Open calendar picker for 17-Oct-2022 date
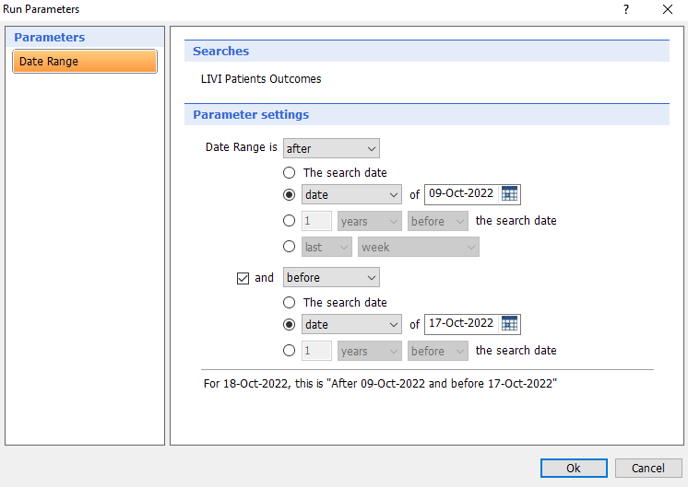The image size is (688, 487). 509,324
